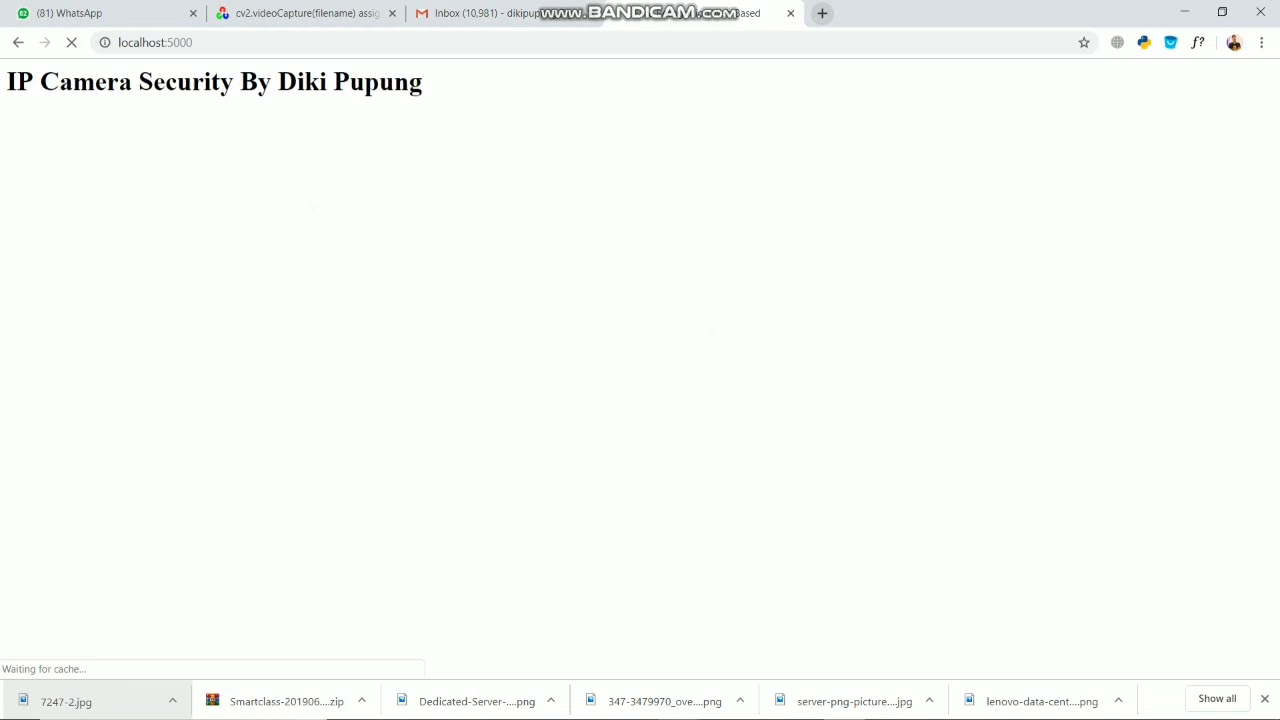Image resolution: width=1280 pixels, height=720 pixels.
Task: Expand options for Dedicated-Server download
Action: [551, 701]
